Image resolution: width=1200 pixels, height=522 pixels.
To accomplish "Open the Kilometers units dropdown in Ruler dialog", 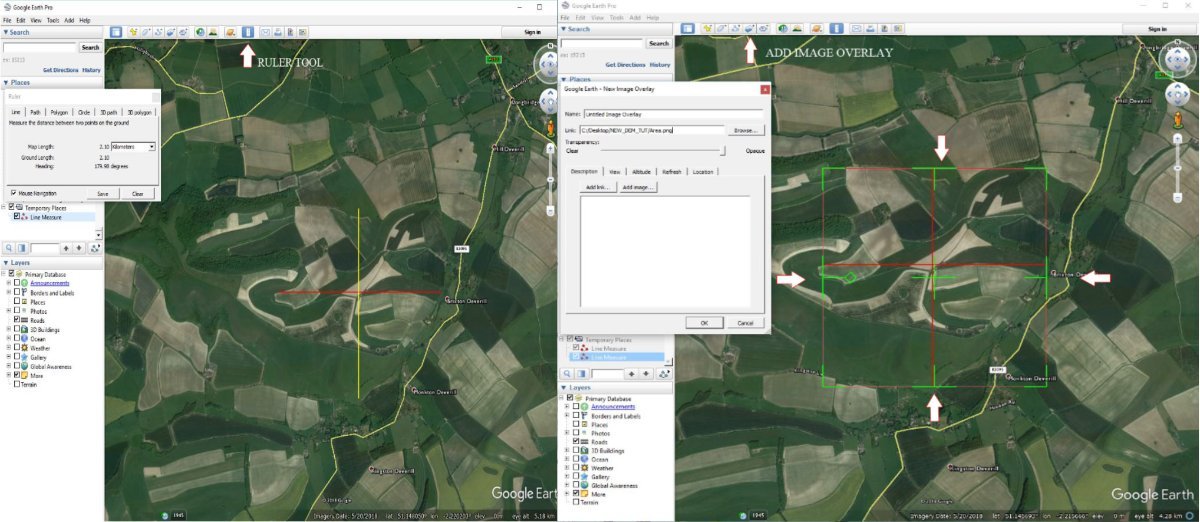I will (x=151, y=147).
